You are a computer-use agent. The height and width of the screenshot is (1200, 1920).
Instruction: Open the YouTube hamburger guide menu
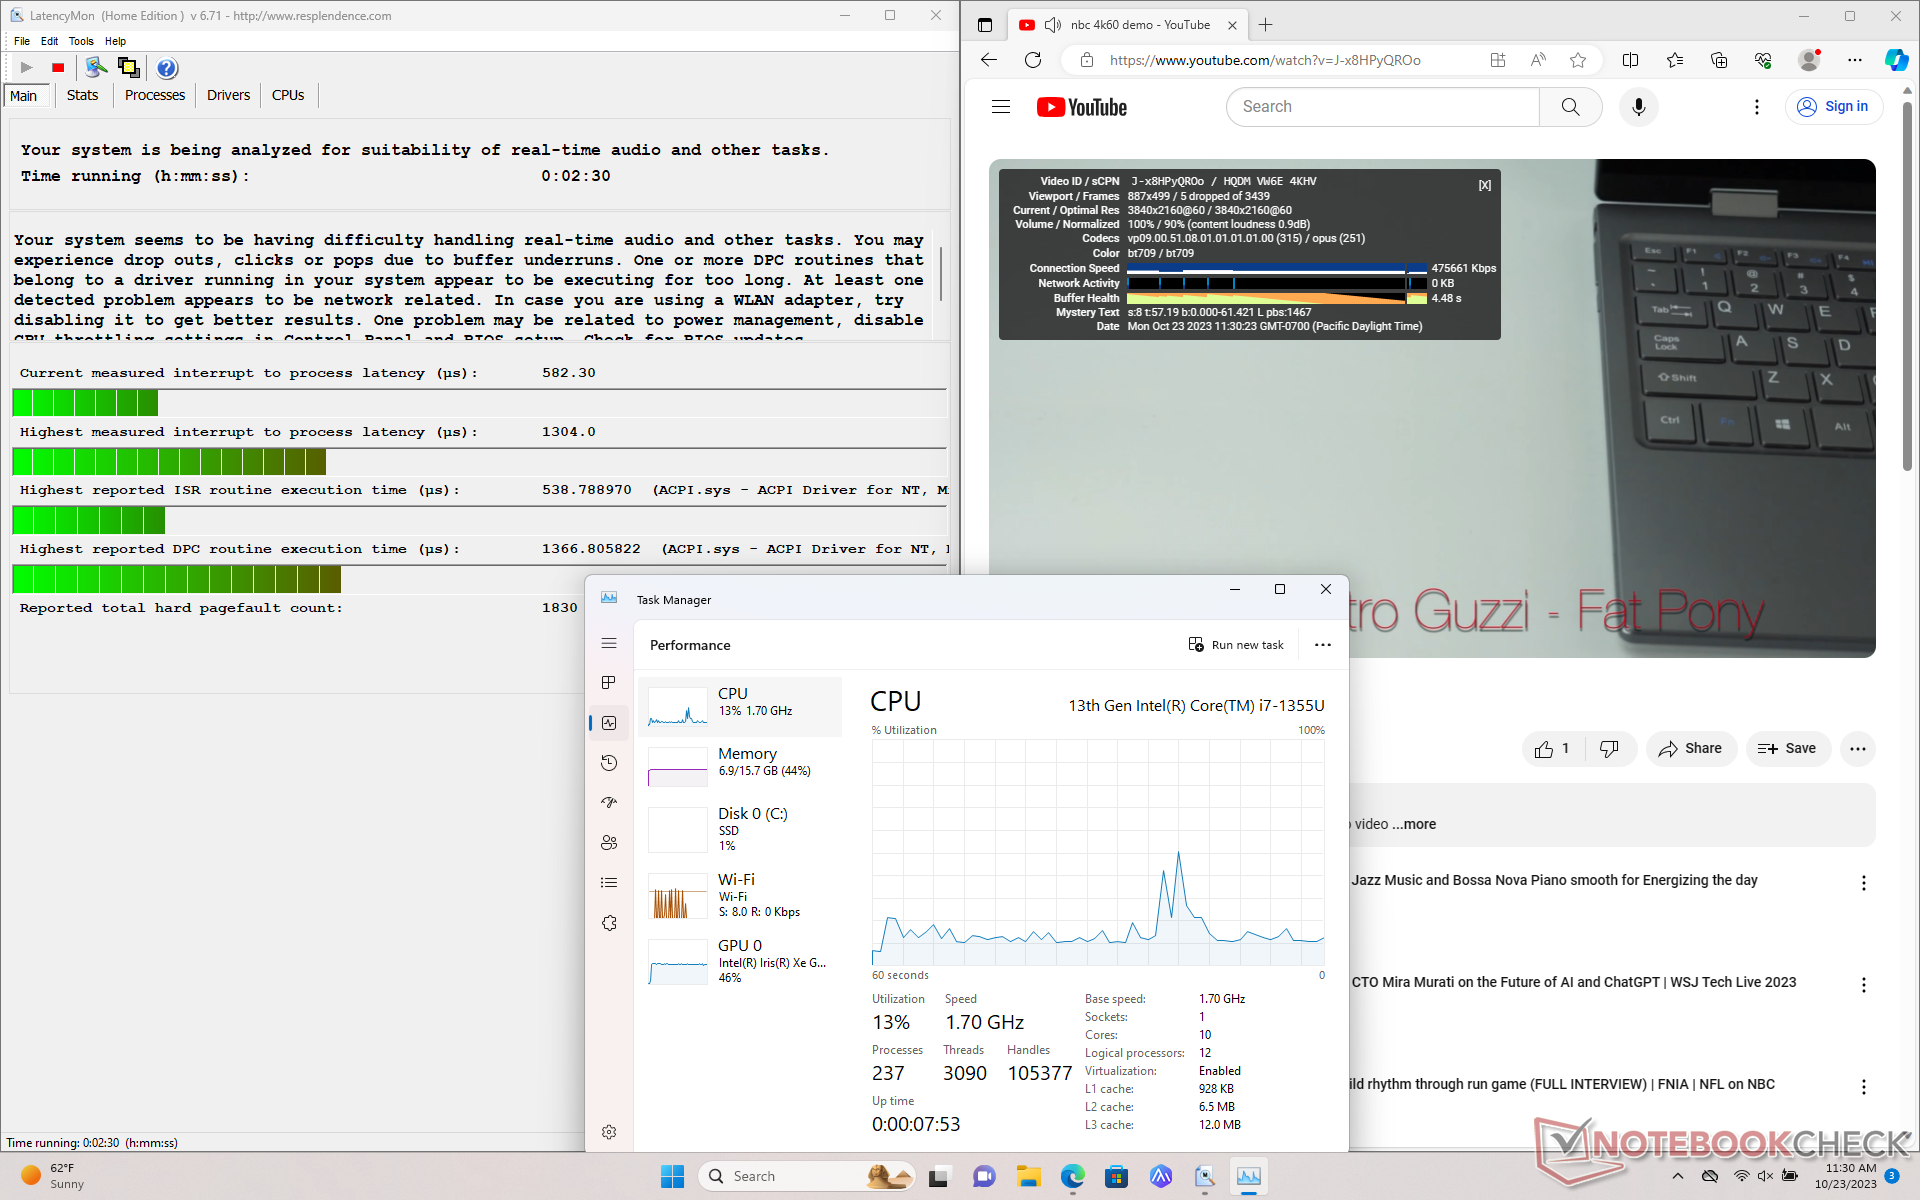[x=1001, y=107]
